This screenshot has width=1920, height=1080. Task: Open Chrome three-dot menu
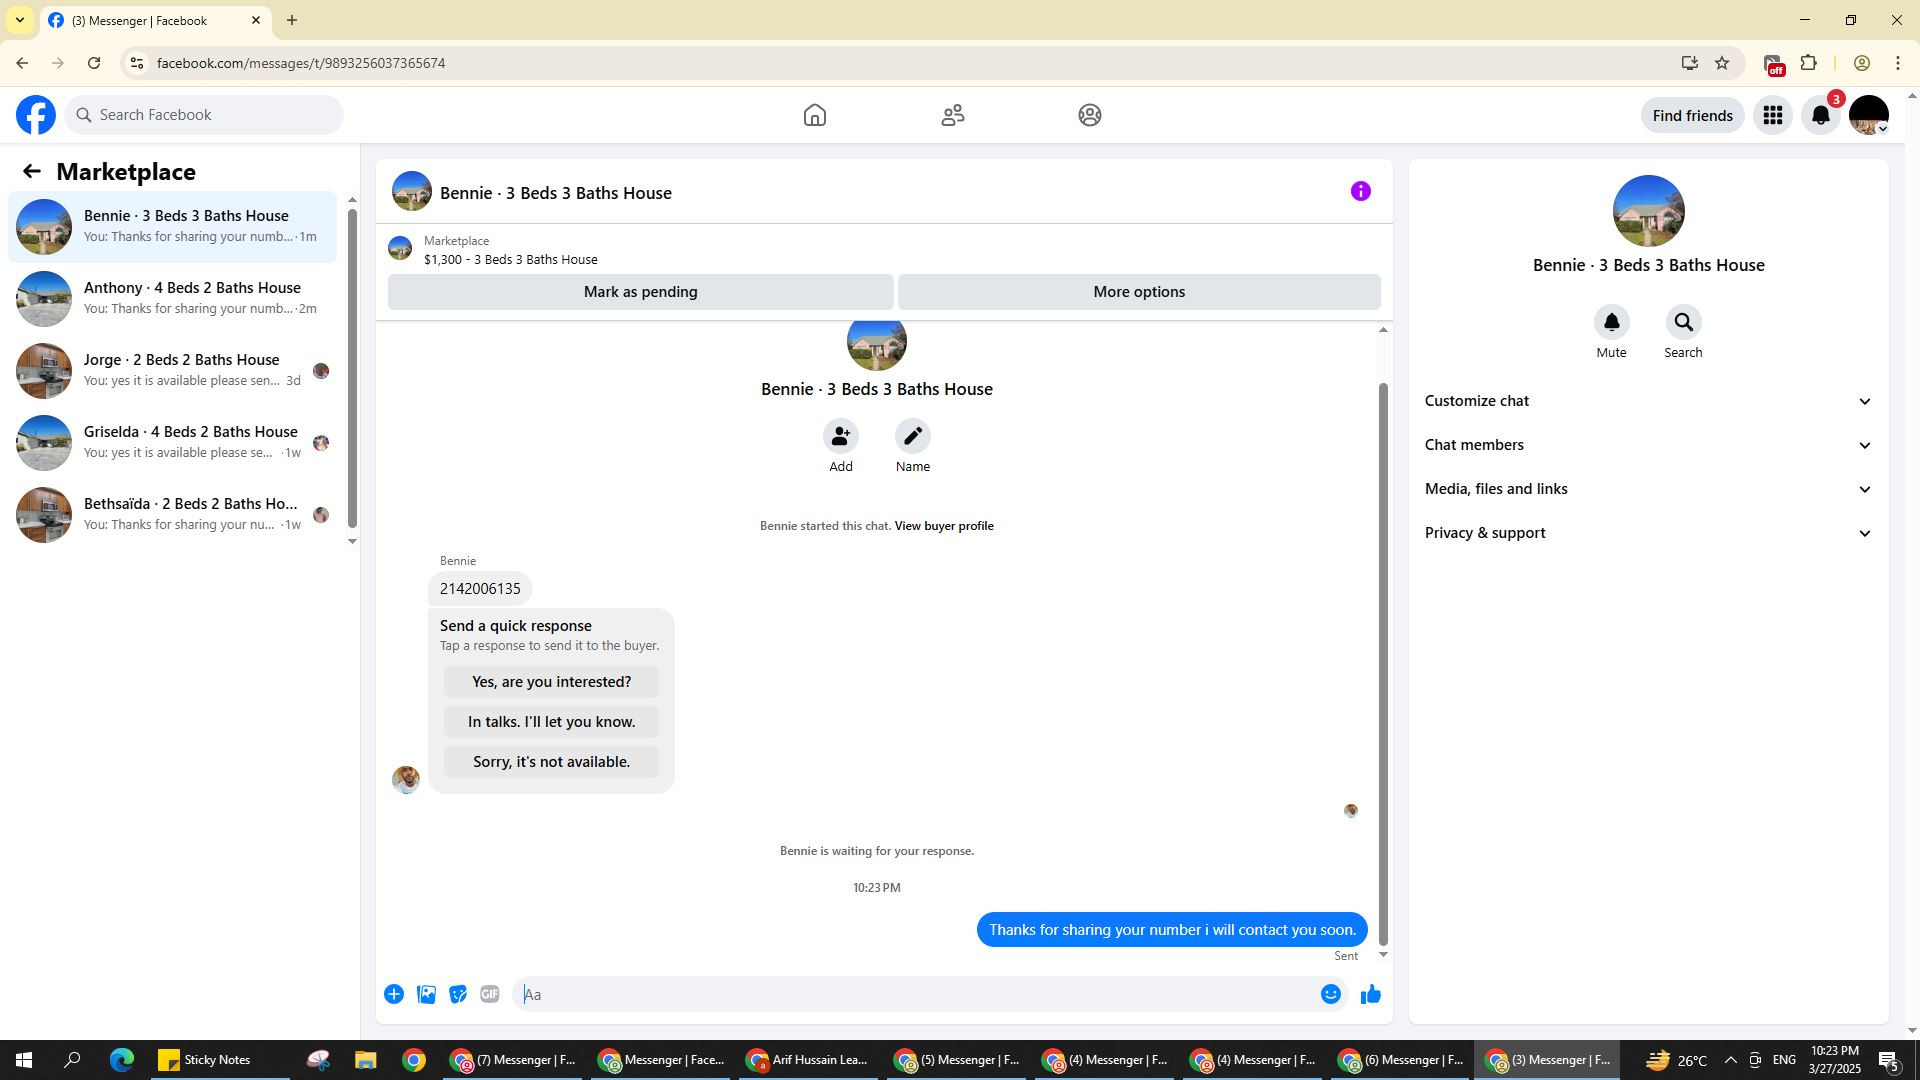pos(1897,63)
